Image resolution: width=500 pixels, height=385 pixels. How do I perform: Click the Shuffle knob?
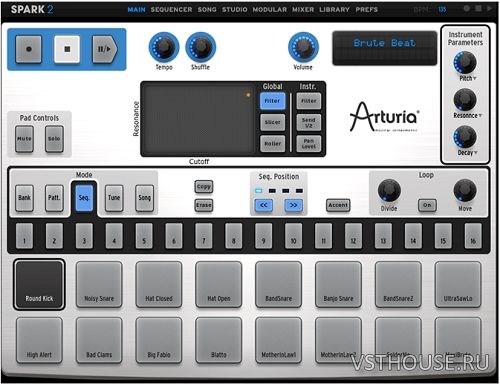click(x=201, y=47)
